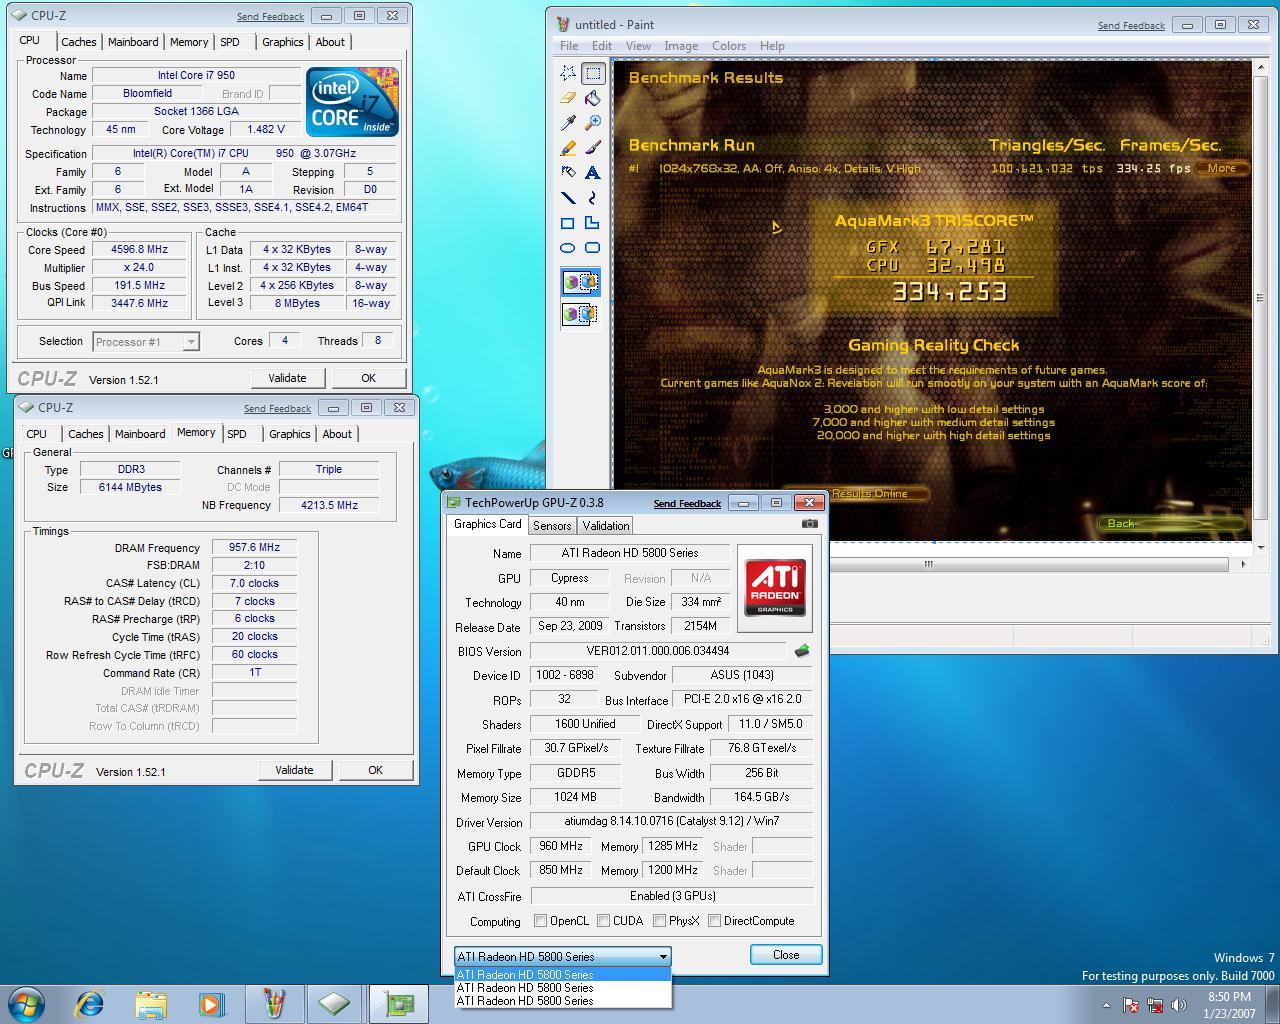Click the volume speaker icon in system tray

coord(1179,1005)
